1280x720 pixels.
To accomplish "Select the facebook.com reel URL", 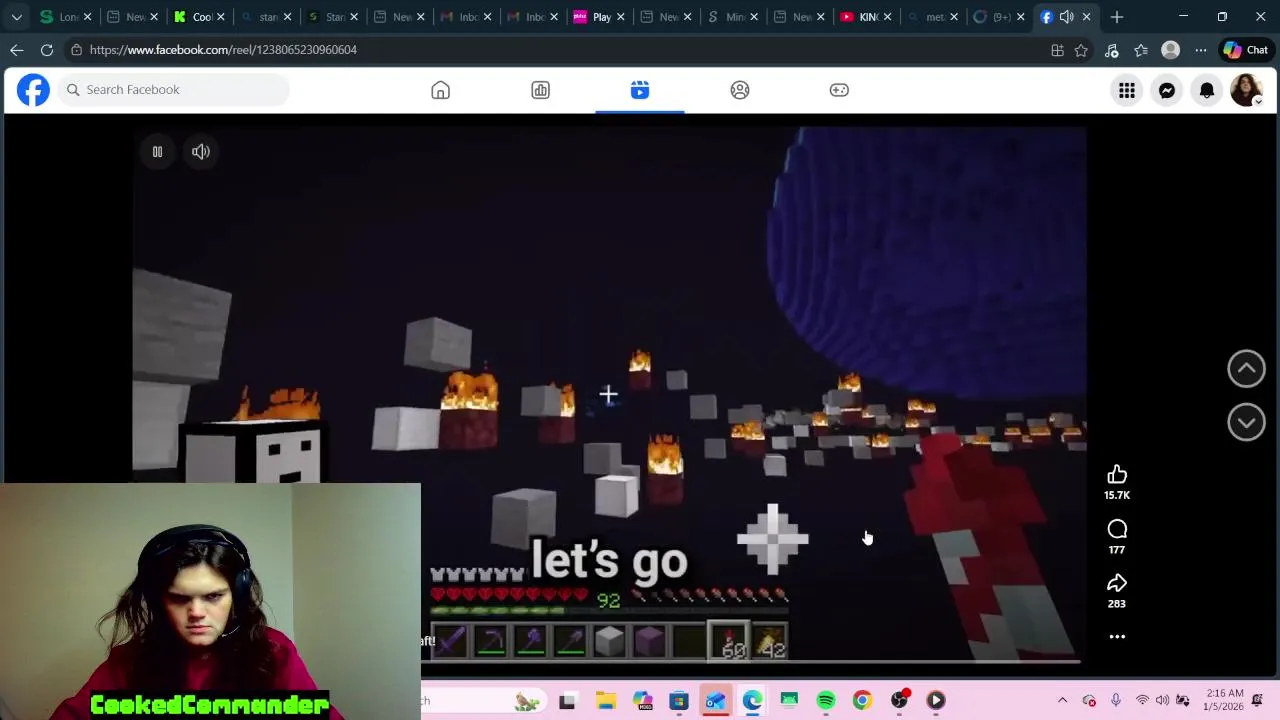I will coord(223,50).
